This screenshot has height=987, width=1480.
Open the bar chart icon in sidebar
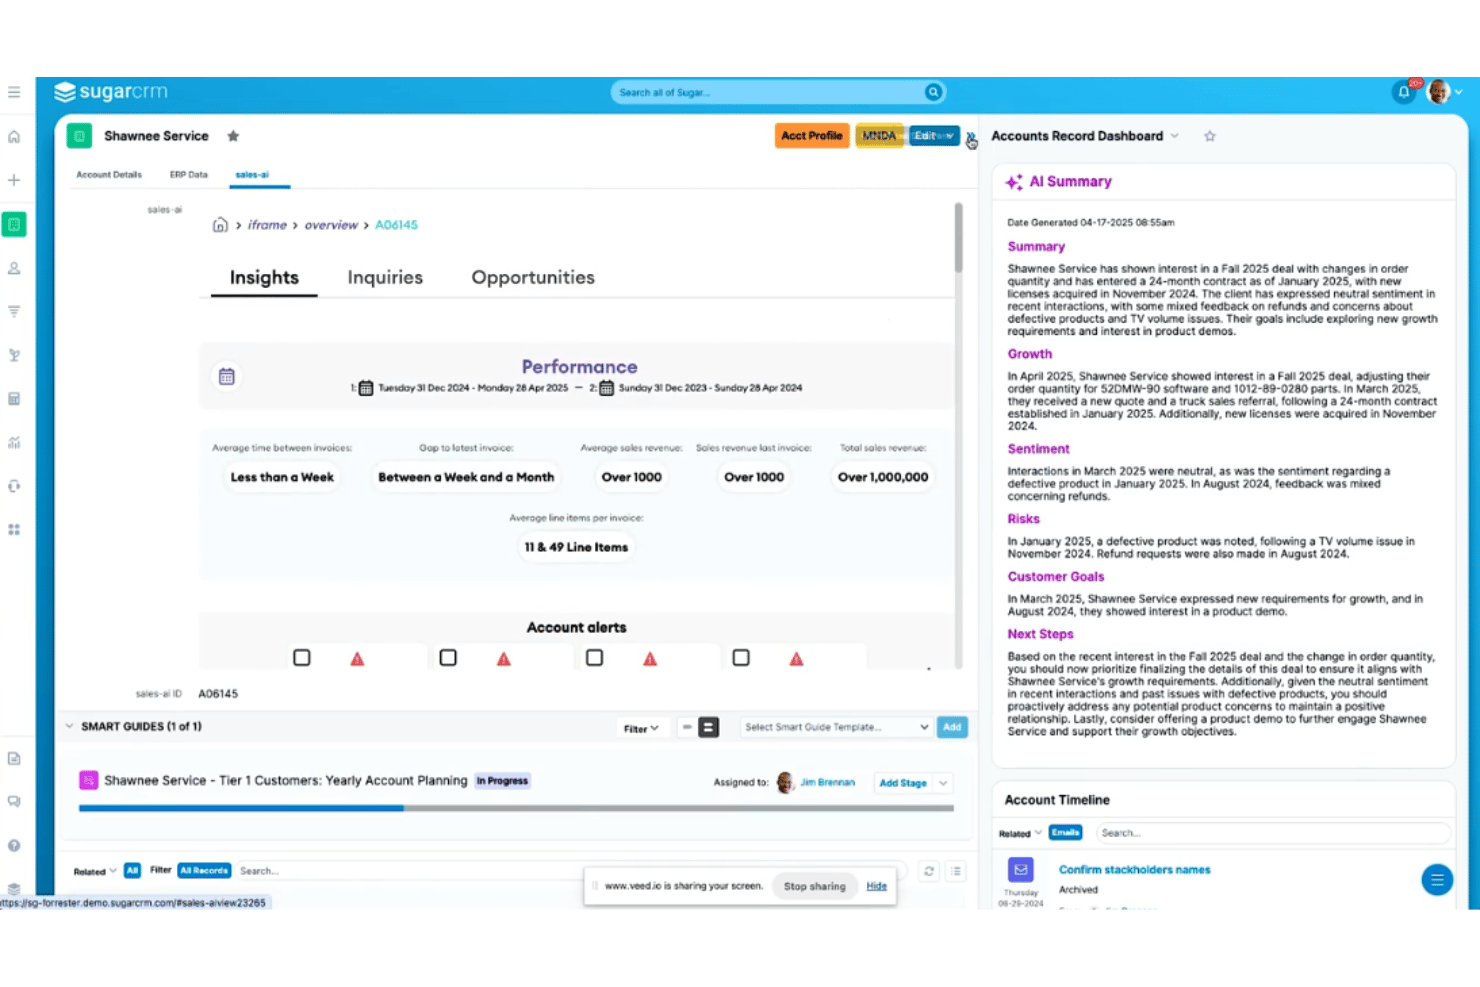tap(14, 442)
